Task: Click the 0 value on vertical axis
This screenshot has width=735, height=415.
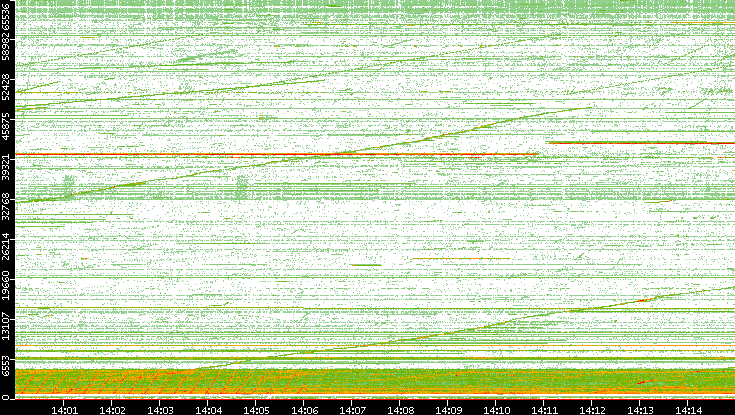Action: point(5,398)
